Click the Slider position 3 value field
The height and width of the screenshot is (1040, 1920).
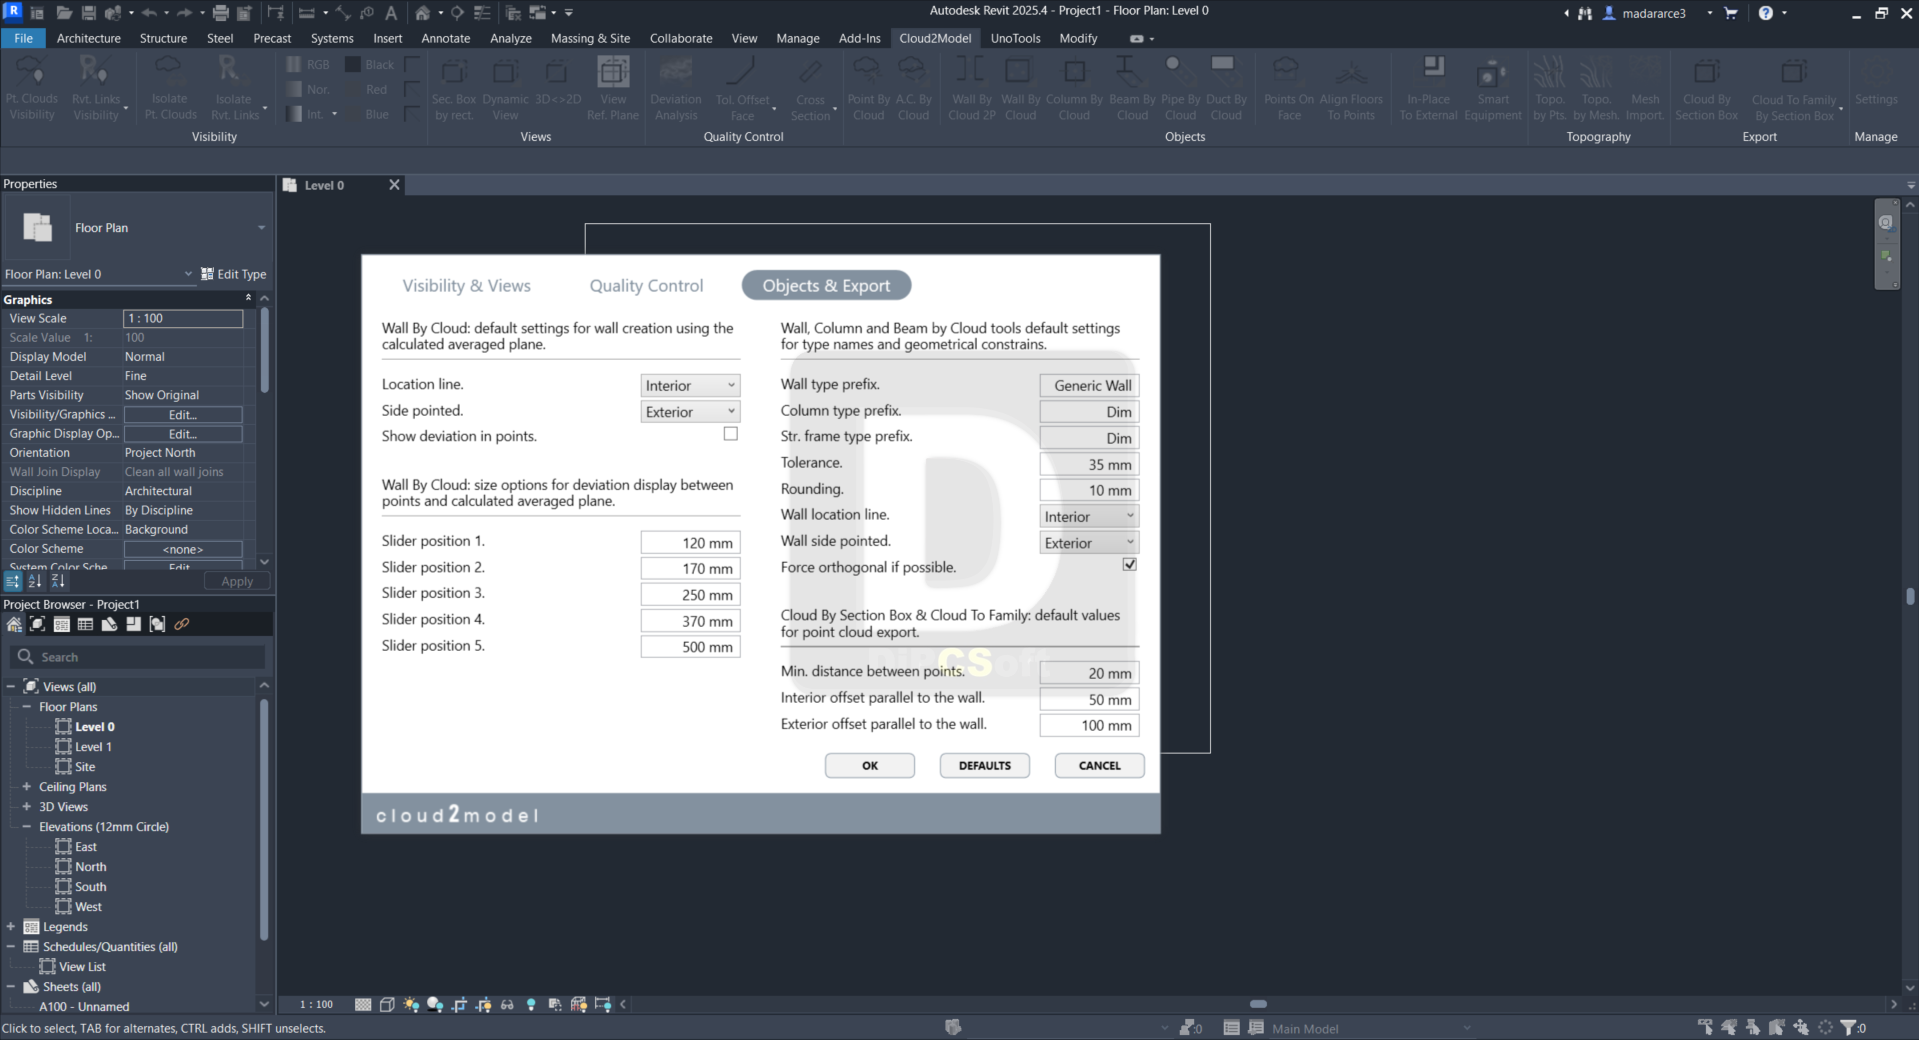690,595
